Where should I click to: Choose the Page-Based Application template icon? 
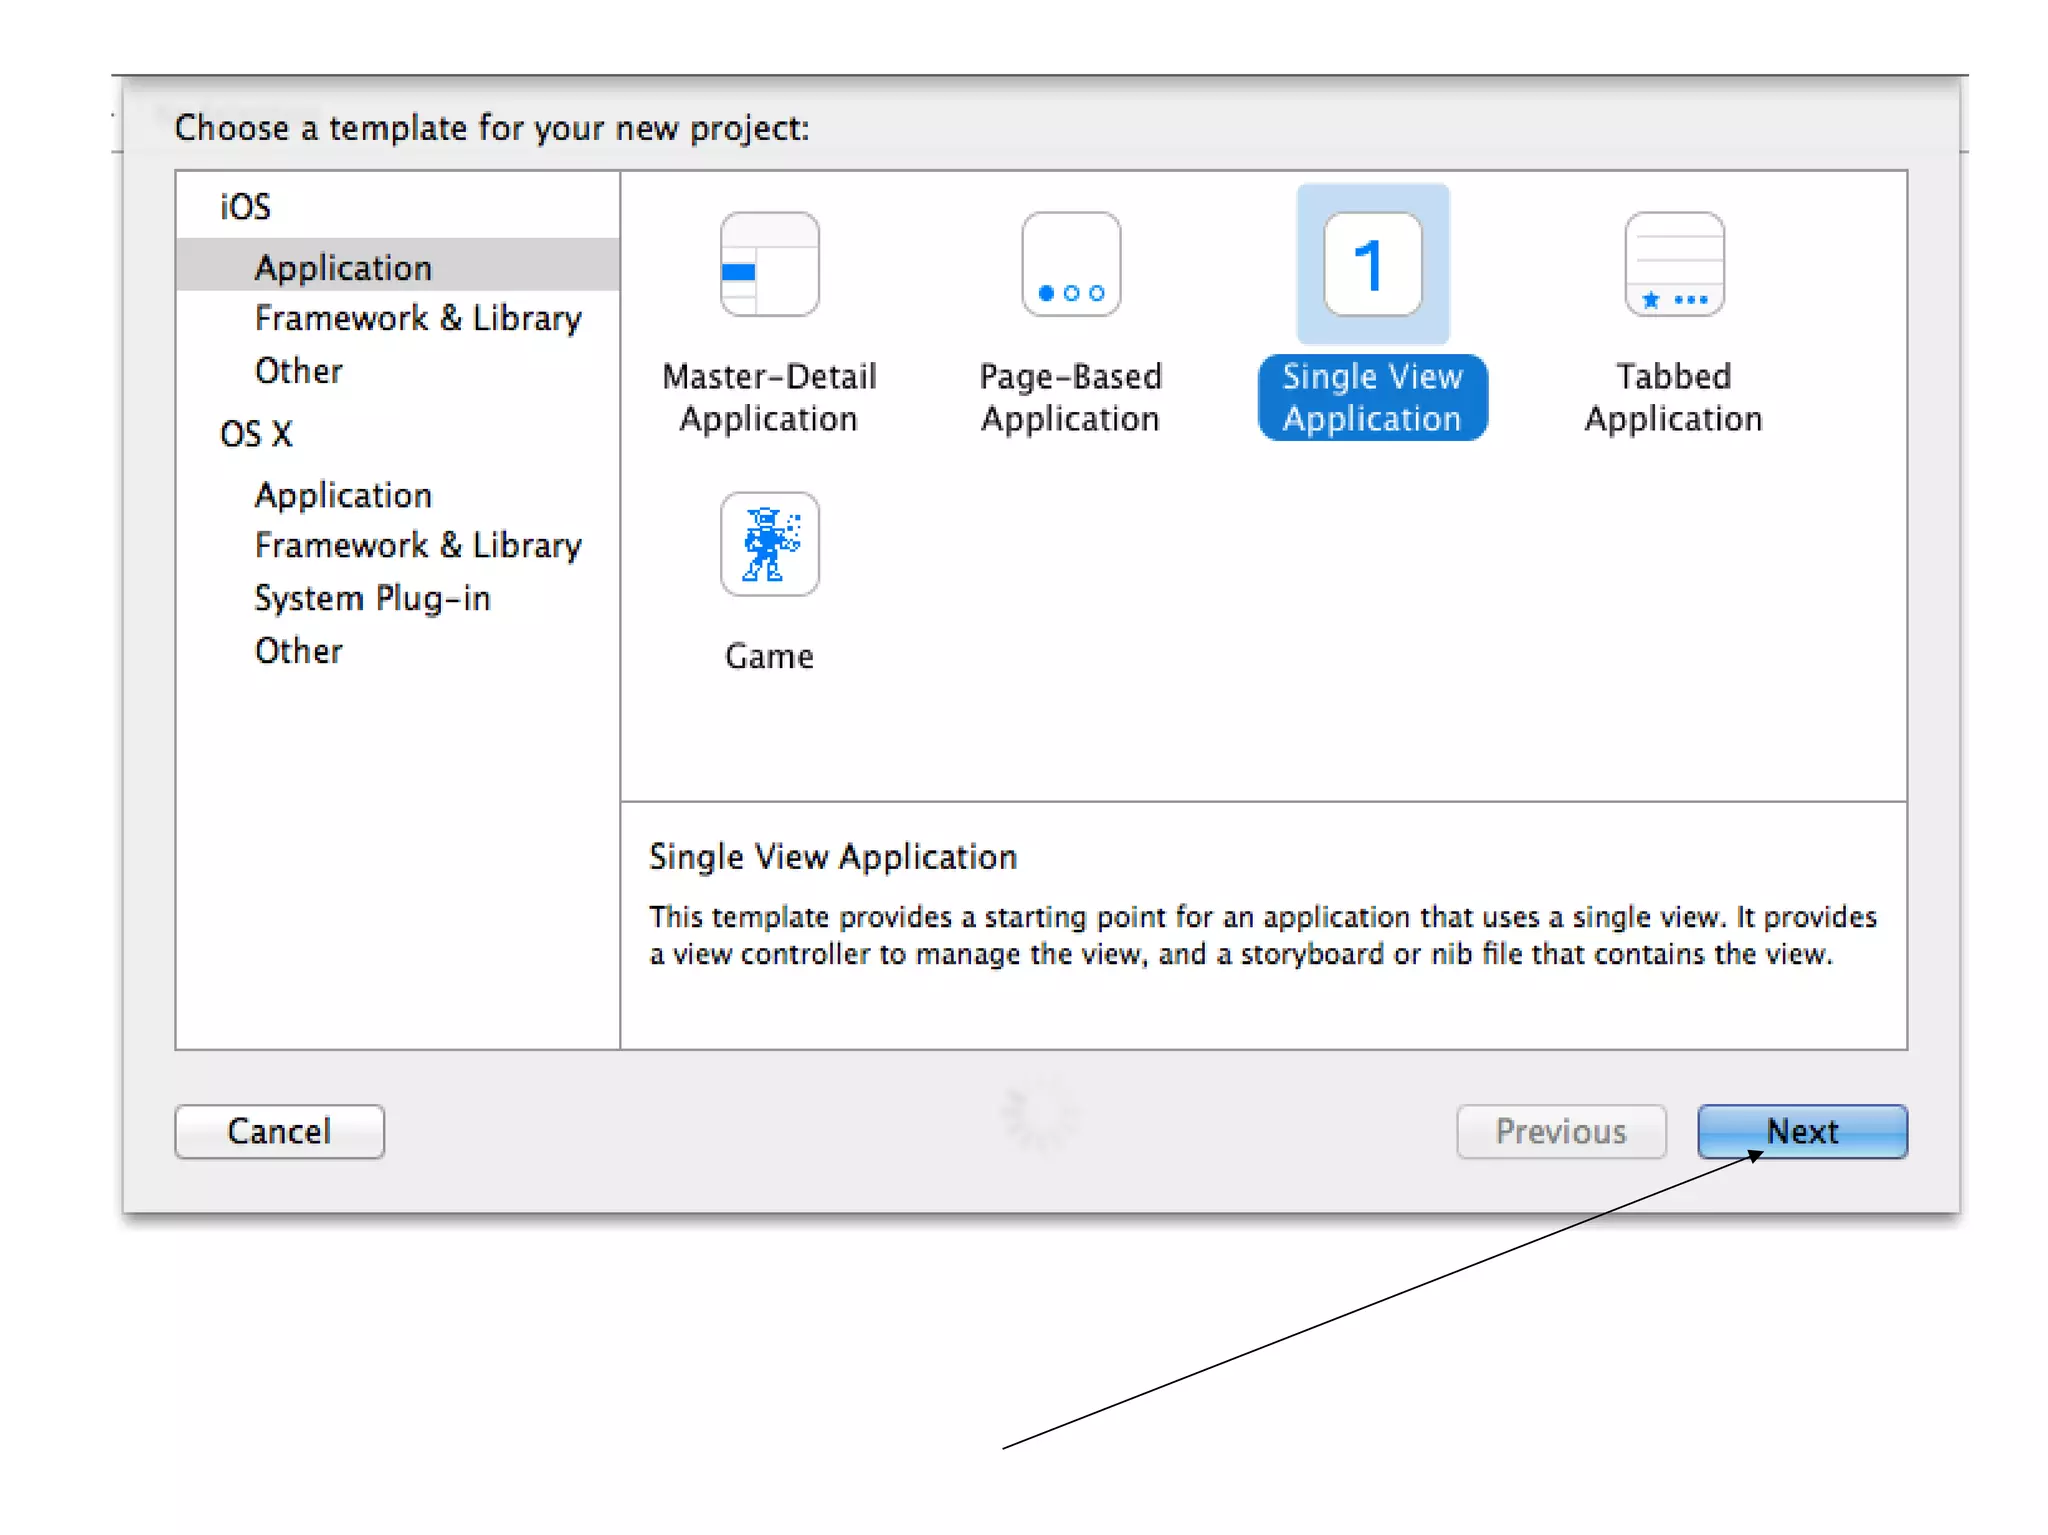click(x=1070, y=264)
